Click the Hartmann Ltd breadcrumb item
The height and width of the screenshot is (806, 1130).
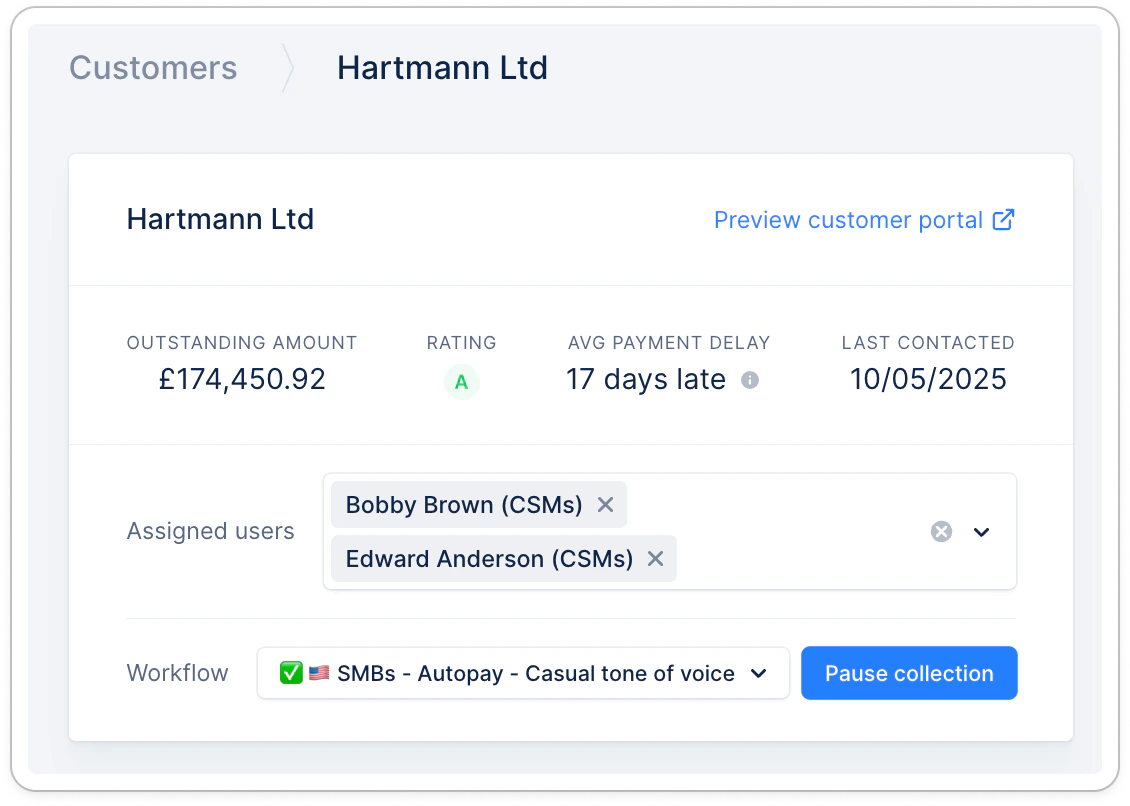pos(442,68)
